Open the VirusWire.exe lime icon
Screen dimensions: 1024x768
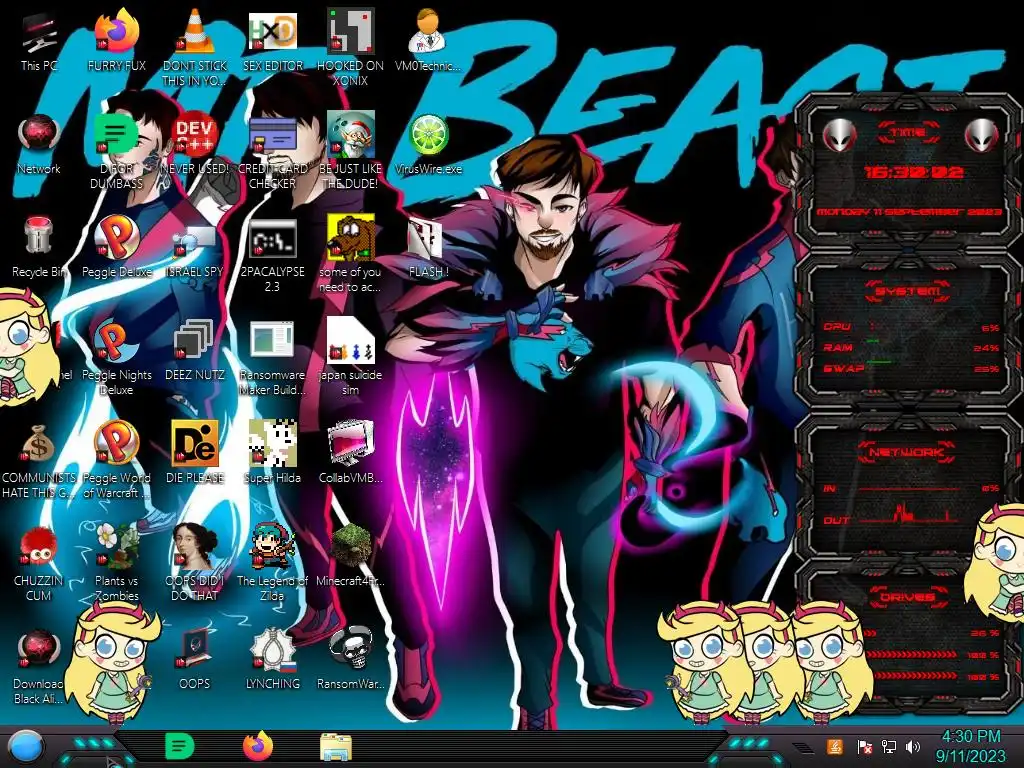click(x=428, y=144)
